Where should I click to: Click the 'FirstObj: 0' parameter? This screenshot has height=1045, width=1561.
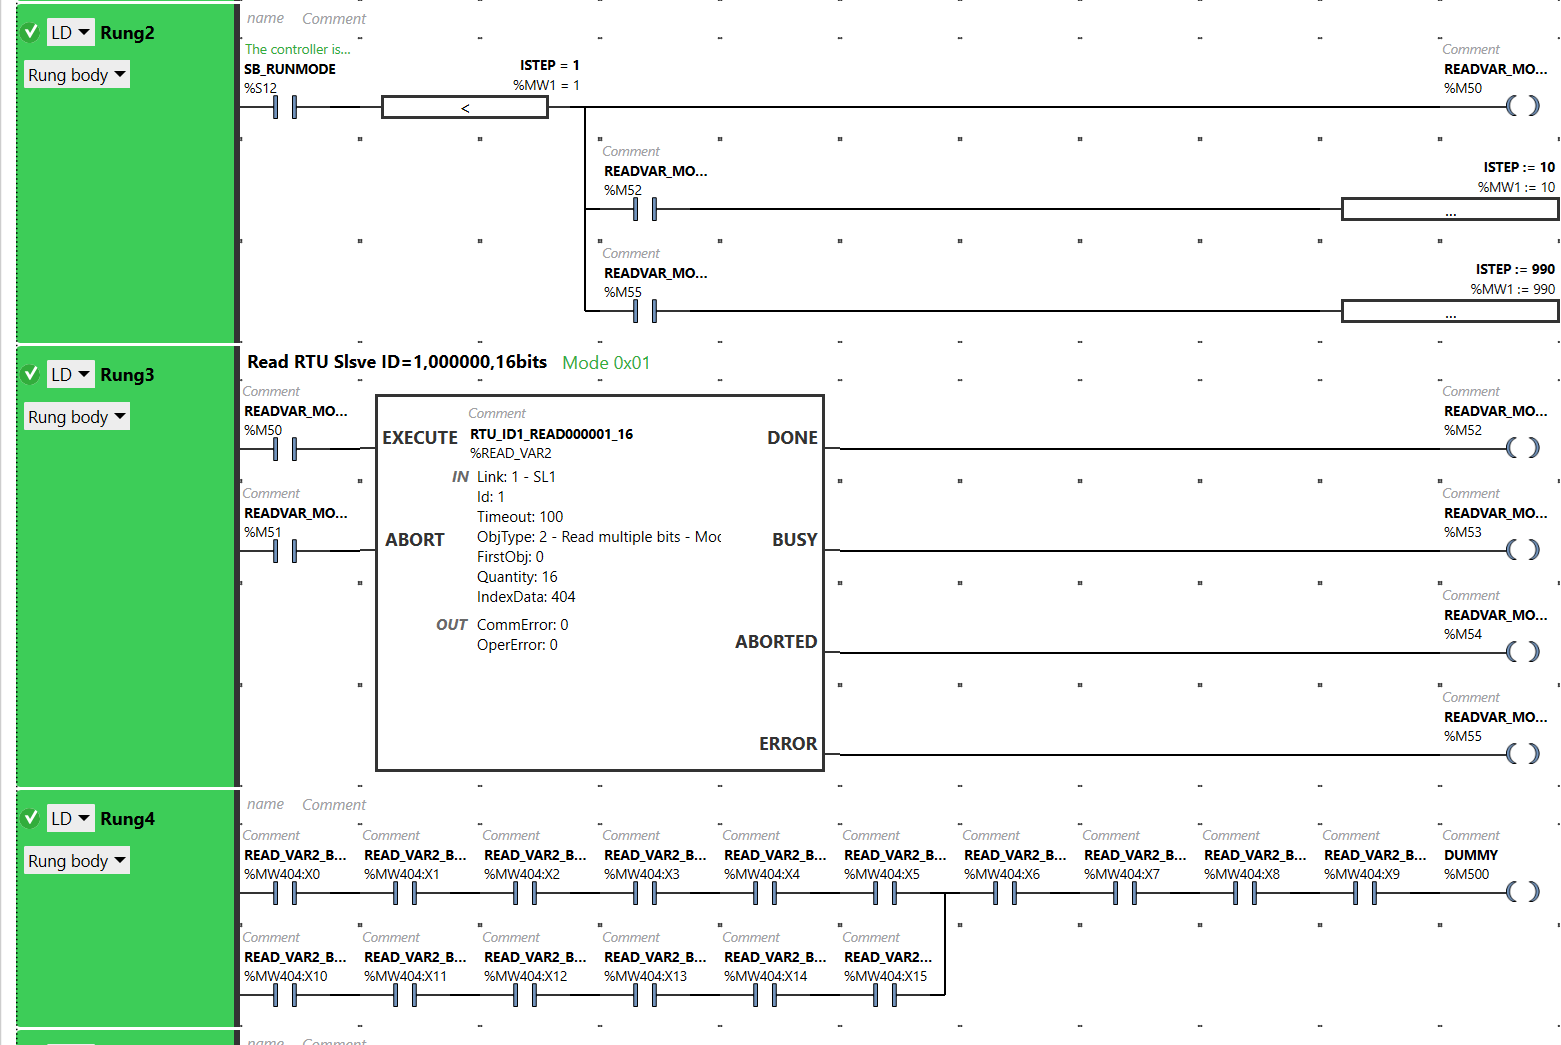pyautogui.click(x=510, y=557)
